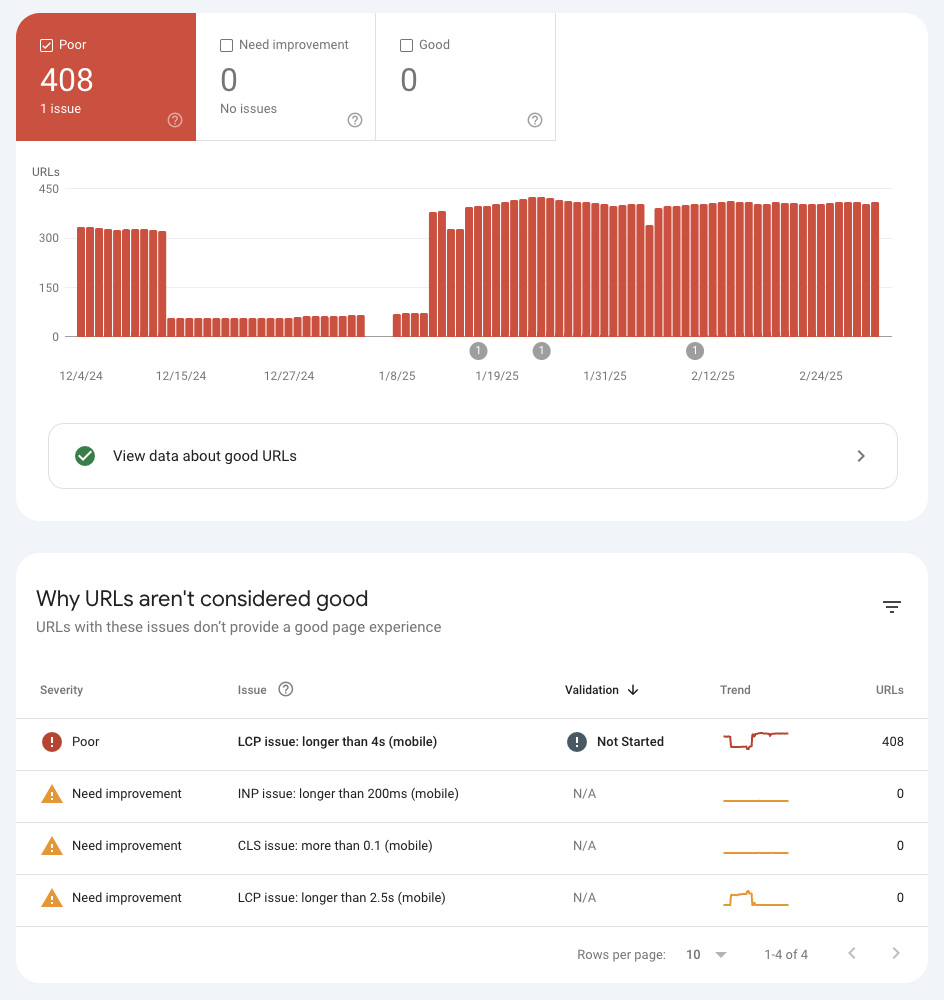Open CLS issue more than 0.1 row
The image size is (944, 1000).
coord(335,846)
